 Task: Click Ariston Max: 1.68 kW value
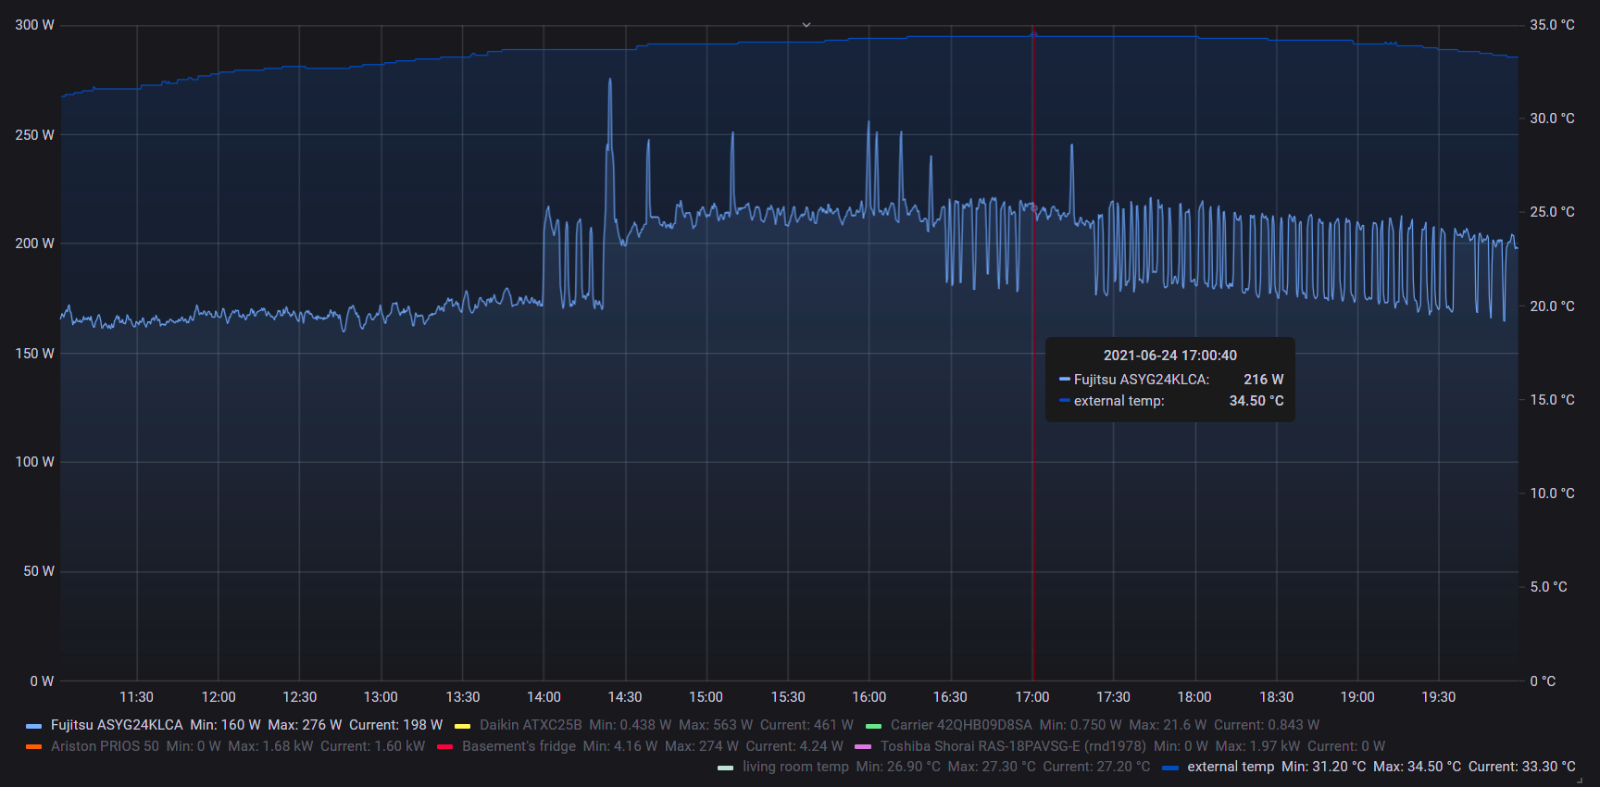tap(270, 746)
